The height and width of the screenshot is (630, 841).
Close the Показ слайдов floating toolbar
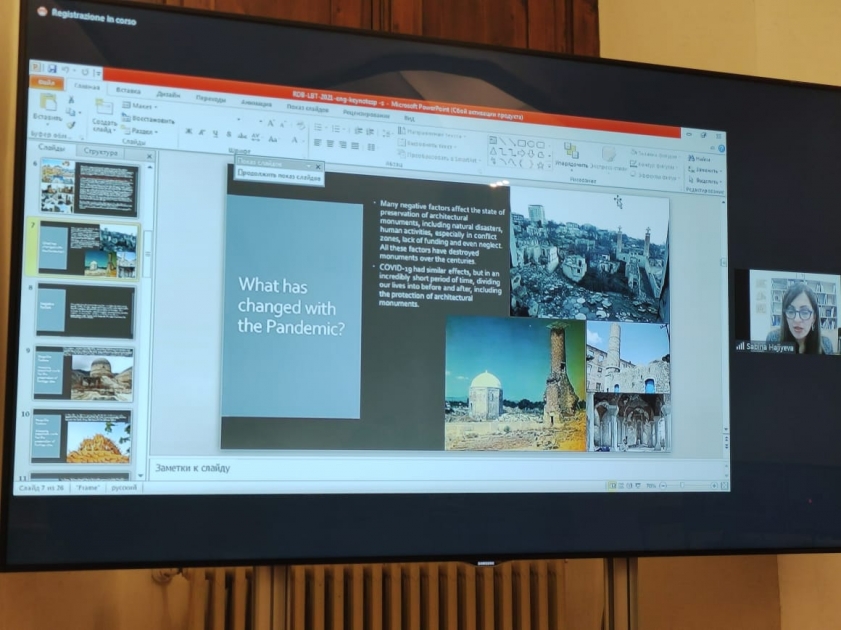318,167
